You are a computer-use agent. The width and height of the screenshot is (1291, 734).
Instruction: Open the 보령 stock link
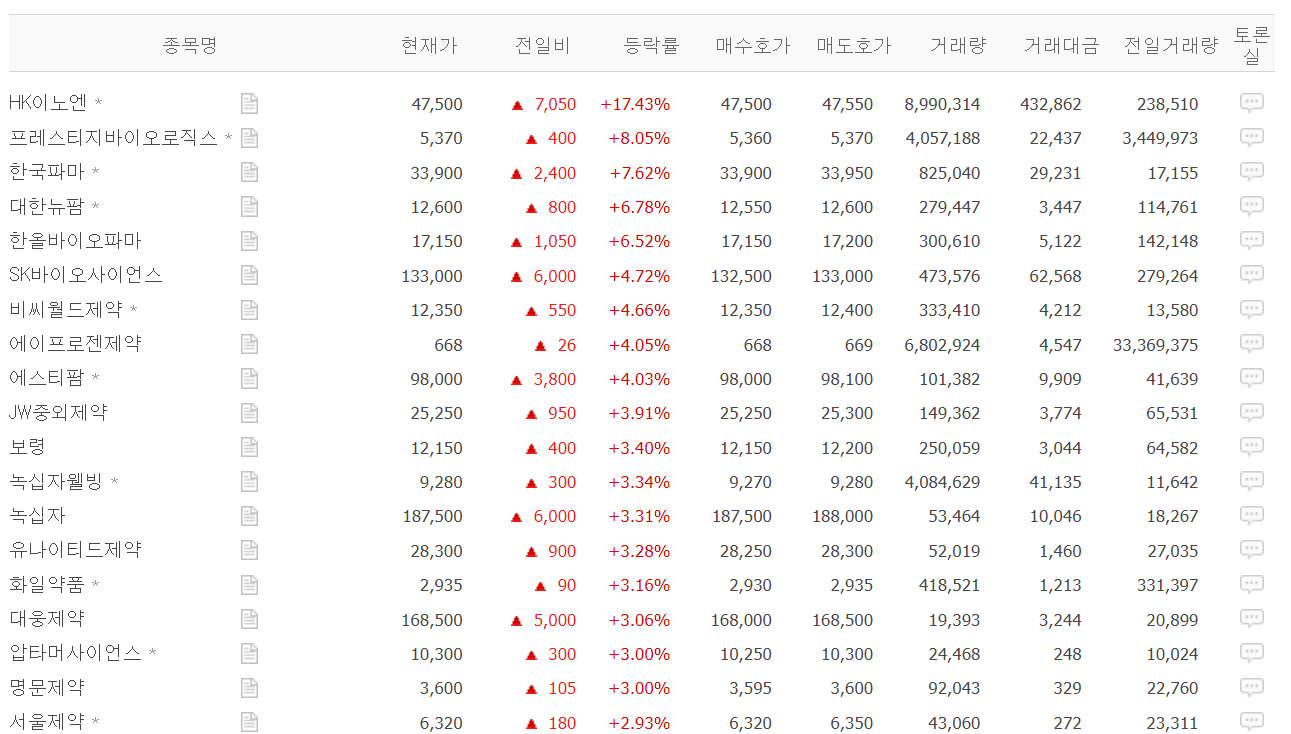click(x=27, y=447)
